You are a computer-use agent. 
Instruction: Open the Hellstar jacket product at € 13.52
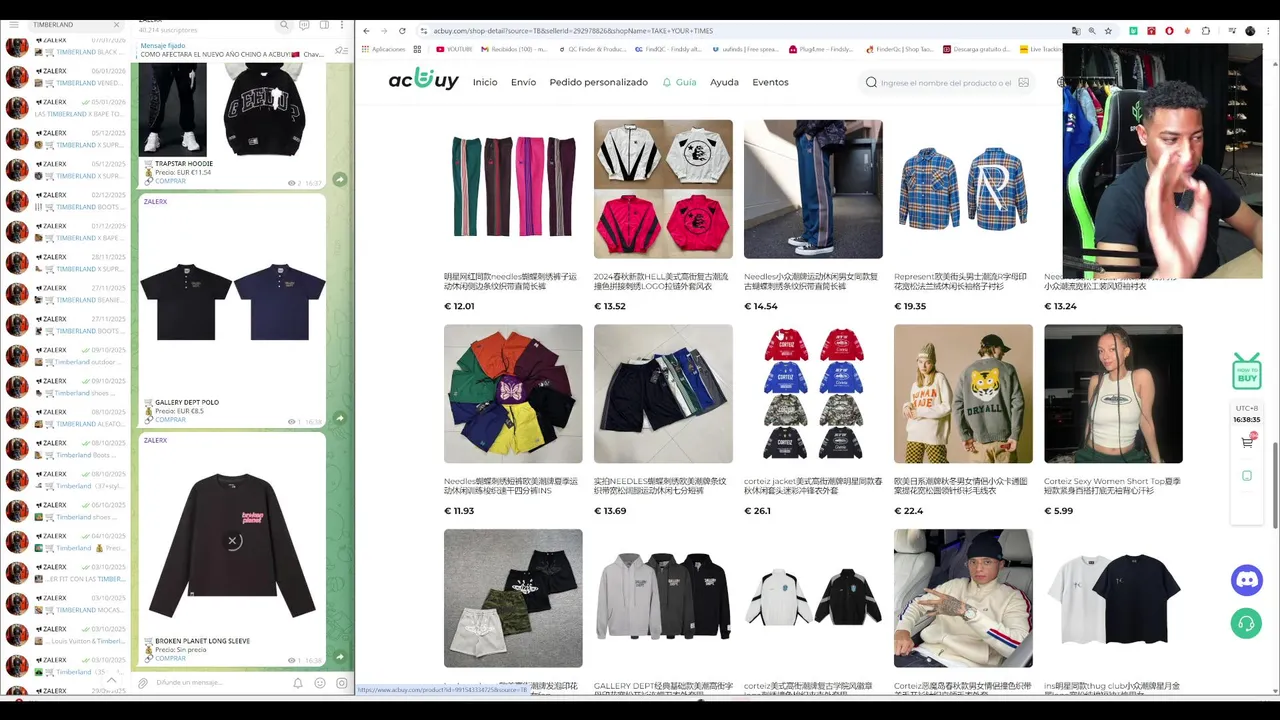(x=663, y=189)
